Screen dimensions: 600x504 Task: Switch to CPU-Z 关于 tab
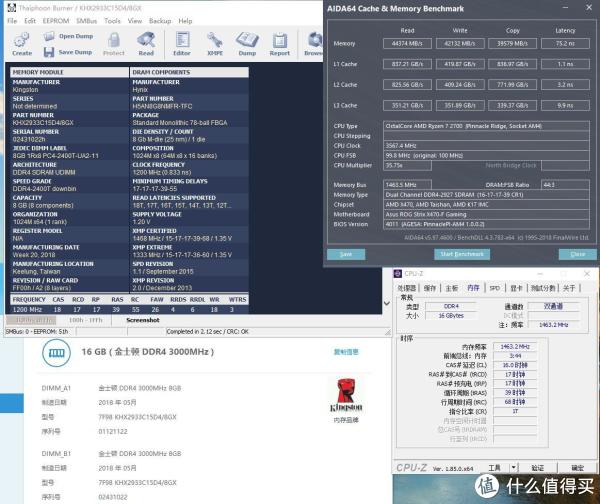click(x=569, y=288)
